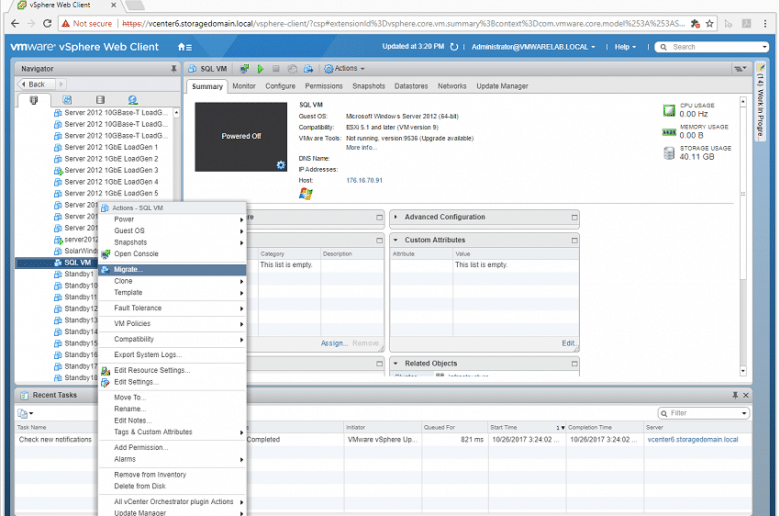The width and height of the screenshot is (780, 516).
Task: Click the storage usage disk icon
Action: point(669,153)
